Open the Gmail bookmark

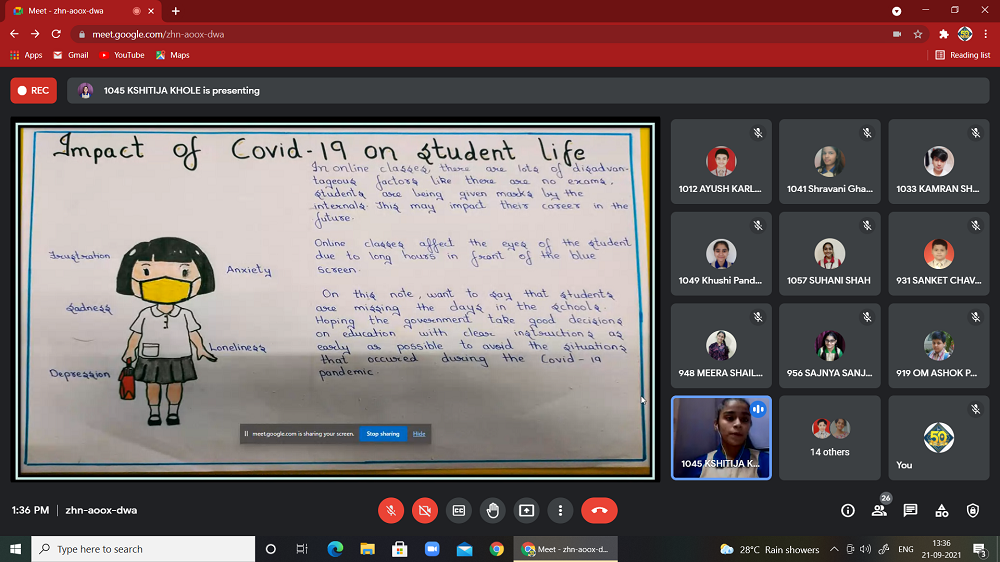71,55
